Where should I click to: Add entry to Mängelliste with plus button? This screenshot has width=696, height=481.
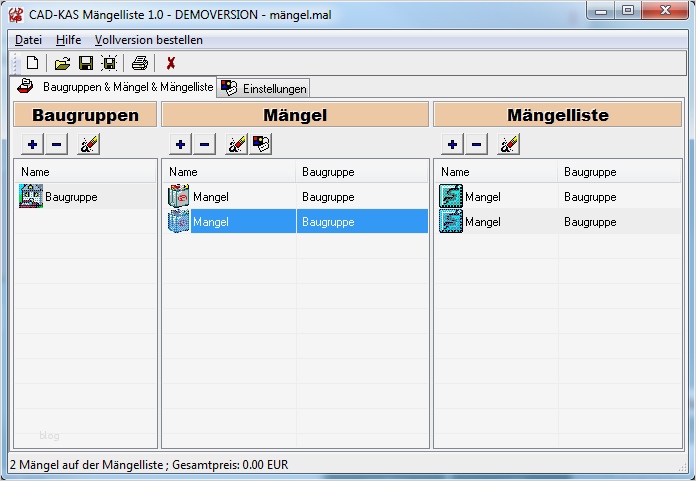452,144
